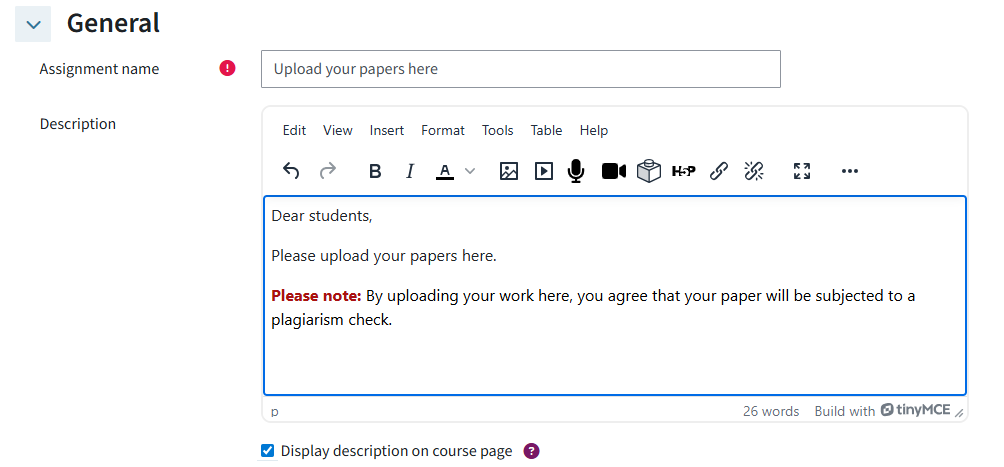Toggle fullscreen editor mode
1004x467 pixels.
[802, 171]
